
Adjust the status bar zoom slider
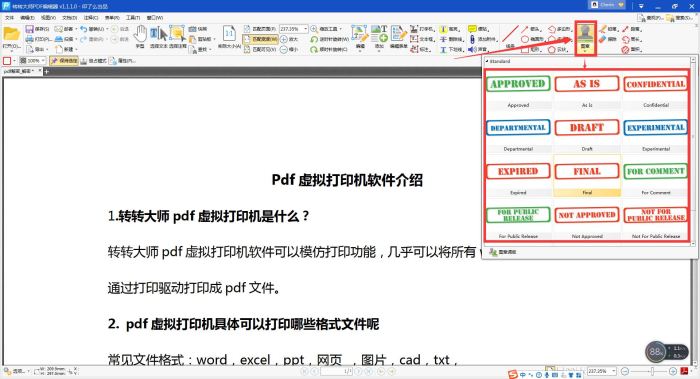coord(652,371)
